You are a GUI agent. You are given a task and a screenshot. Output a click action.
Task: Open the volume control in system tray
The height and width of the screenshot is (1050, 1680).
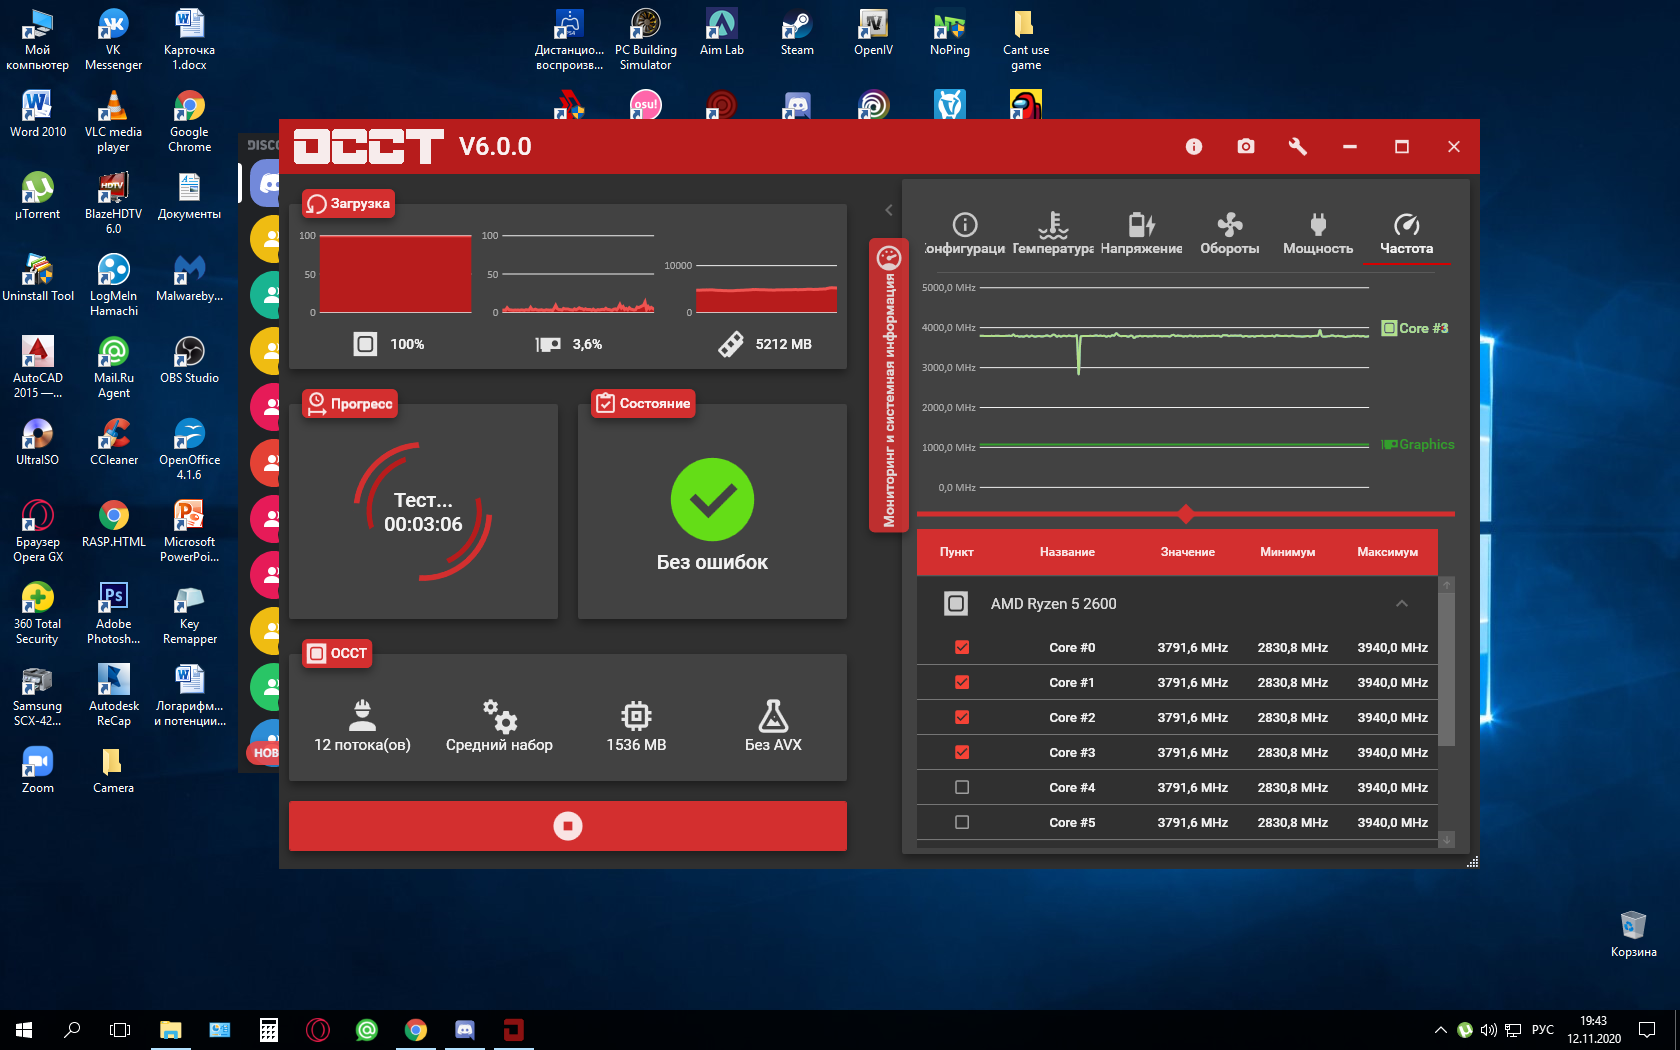pyautogui.click(x=1489, y=1030)
